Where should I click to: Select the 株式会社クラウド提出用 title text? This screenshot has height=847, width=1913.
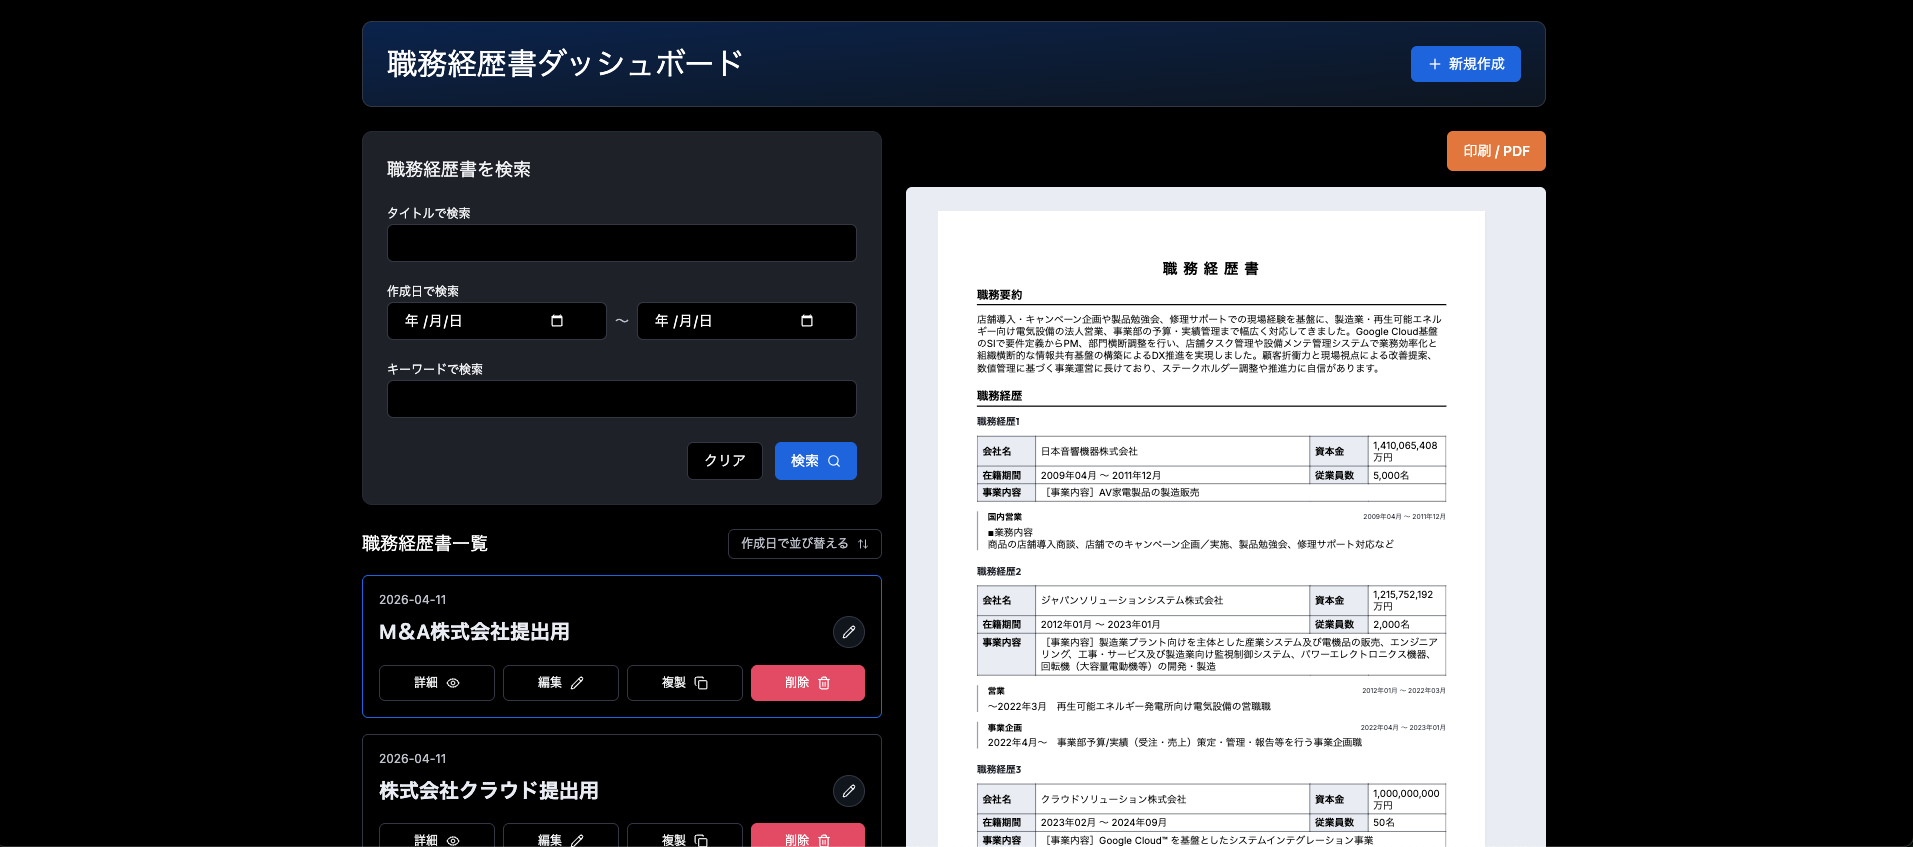(489, 791)
